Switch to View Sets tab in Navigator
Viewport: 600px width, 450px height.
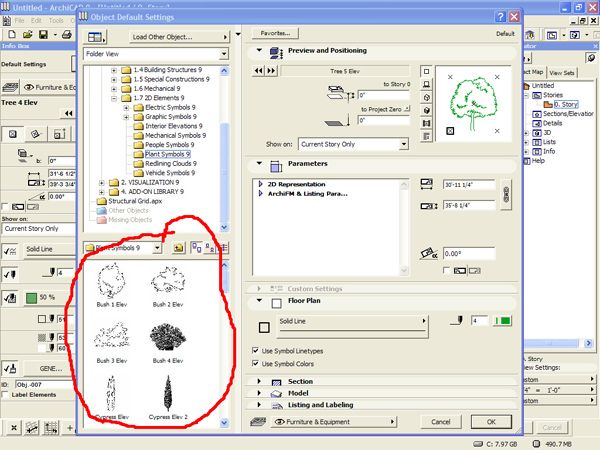point(562,73)
